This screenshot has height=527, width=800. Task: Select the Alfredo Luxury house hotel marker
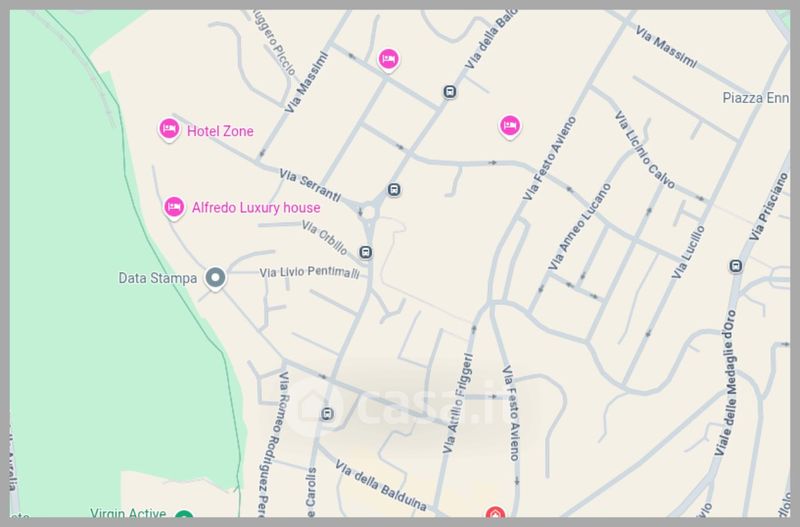174,208
